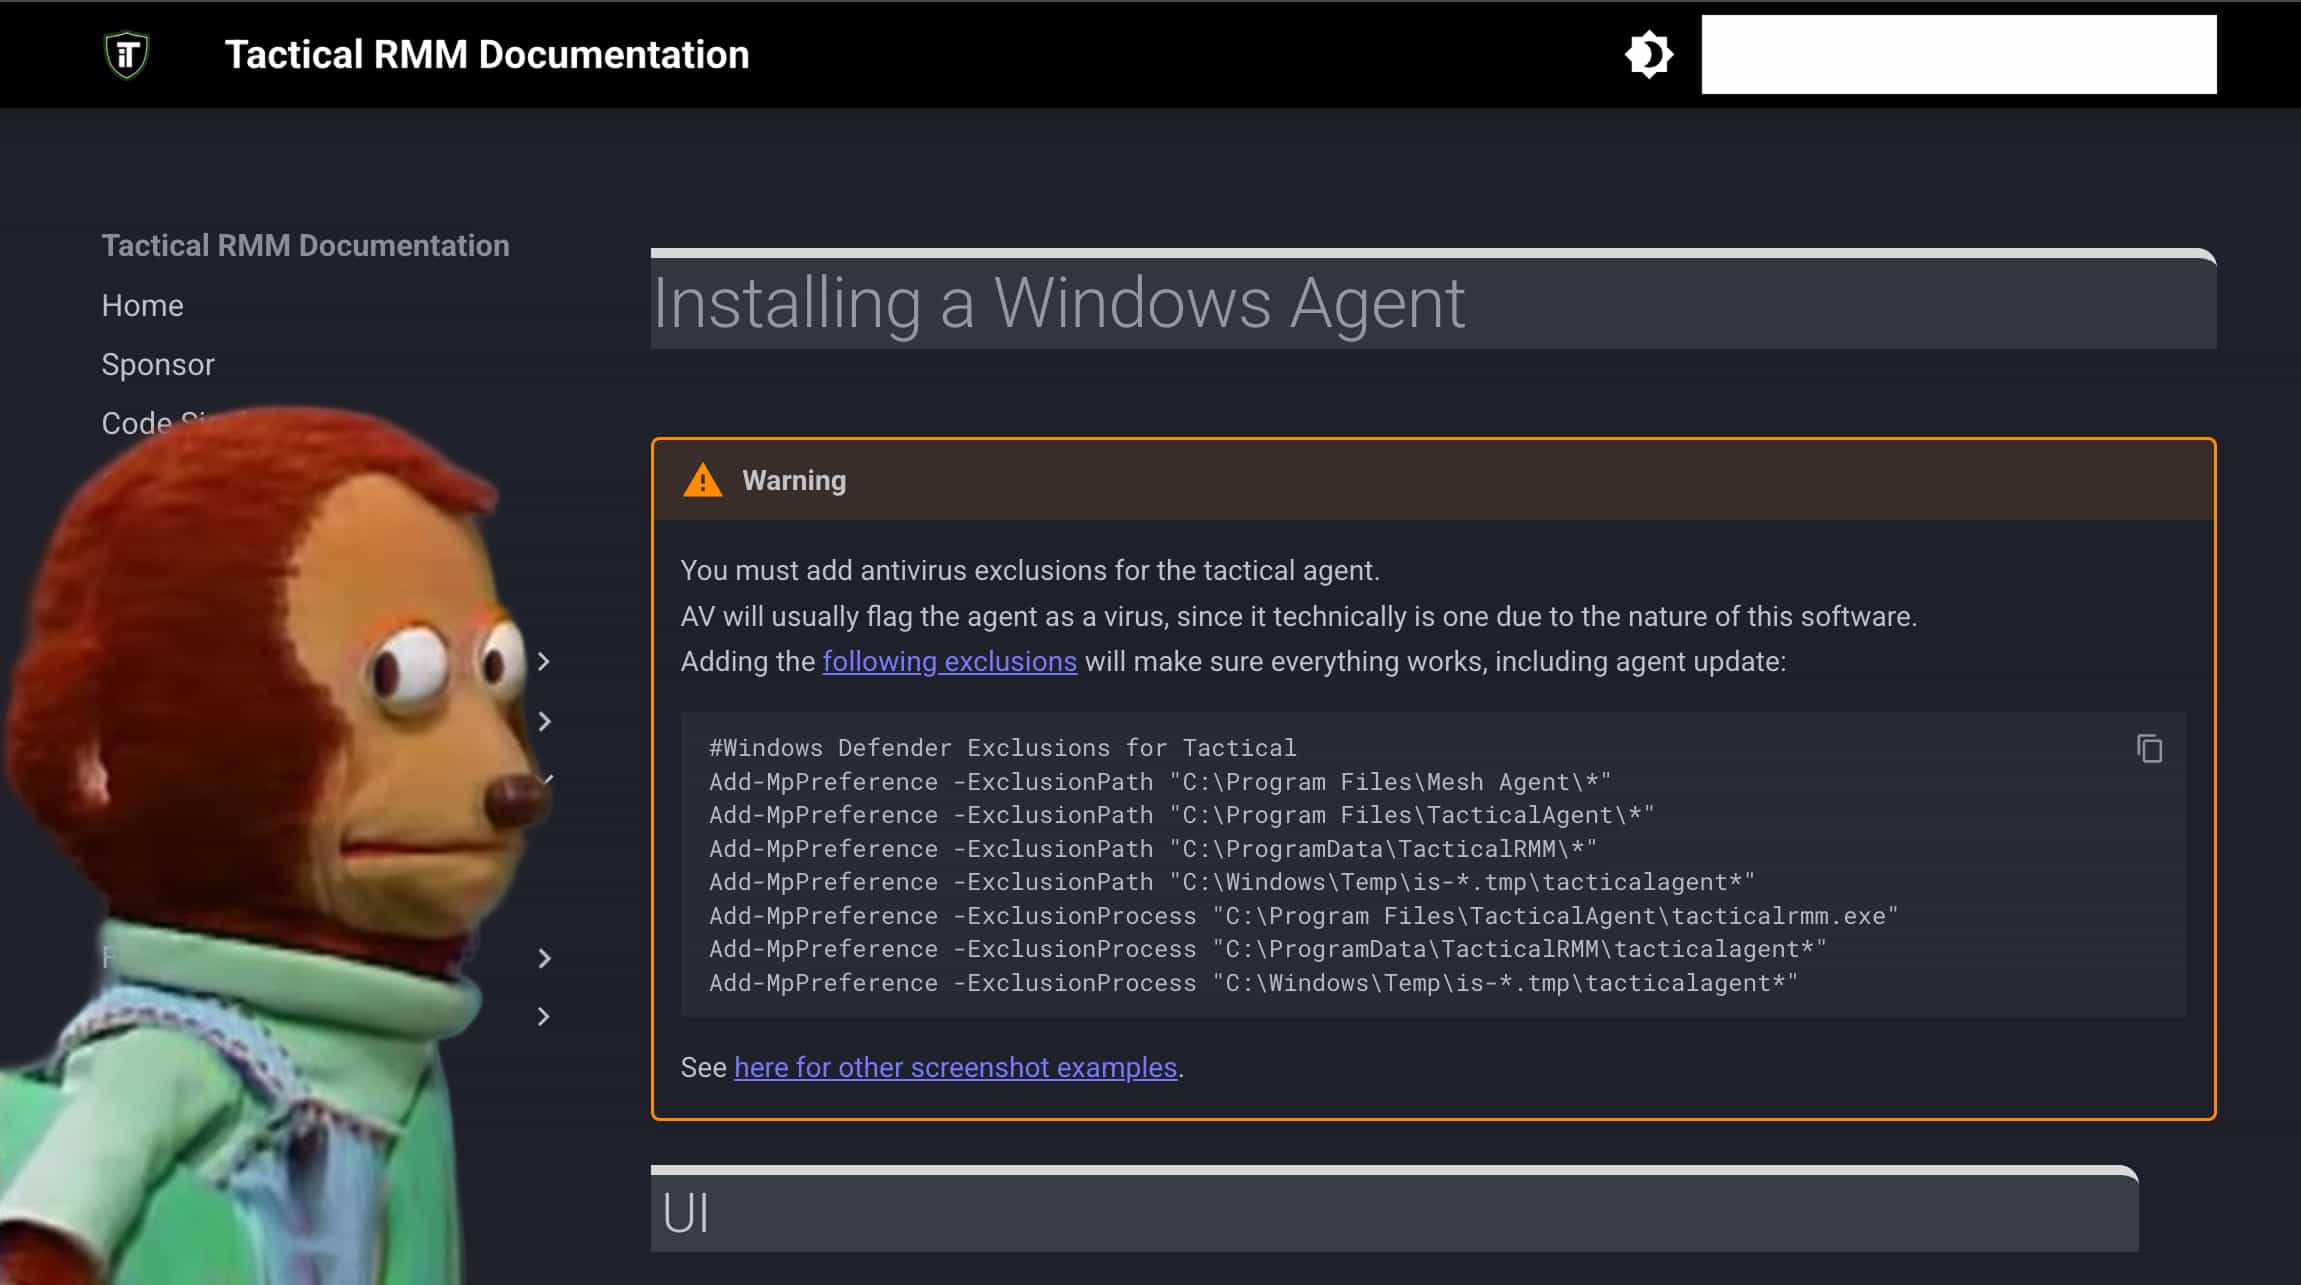Collapse the downward-pointing sidebar chevron
The width and height of the screenshot is (2301, 1285).
click(547, 778)
